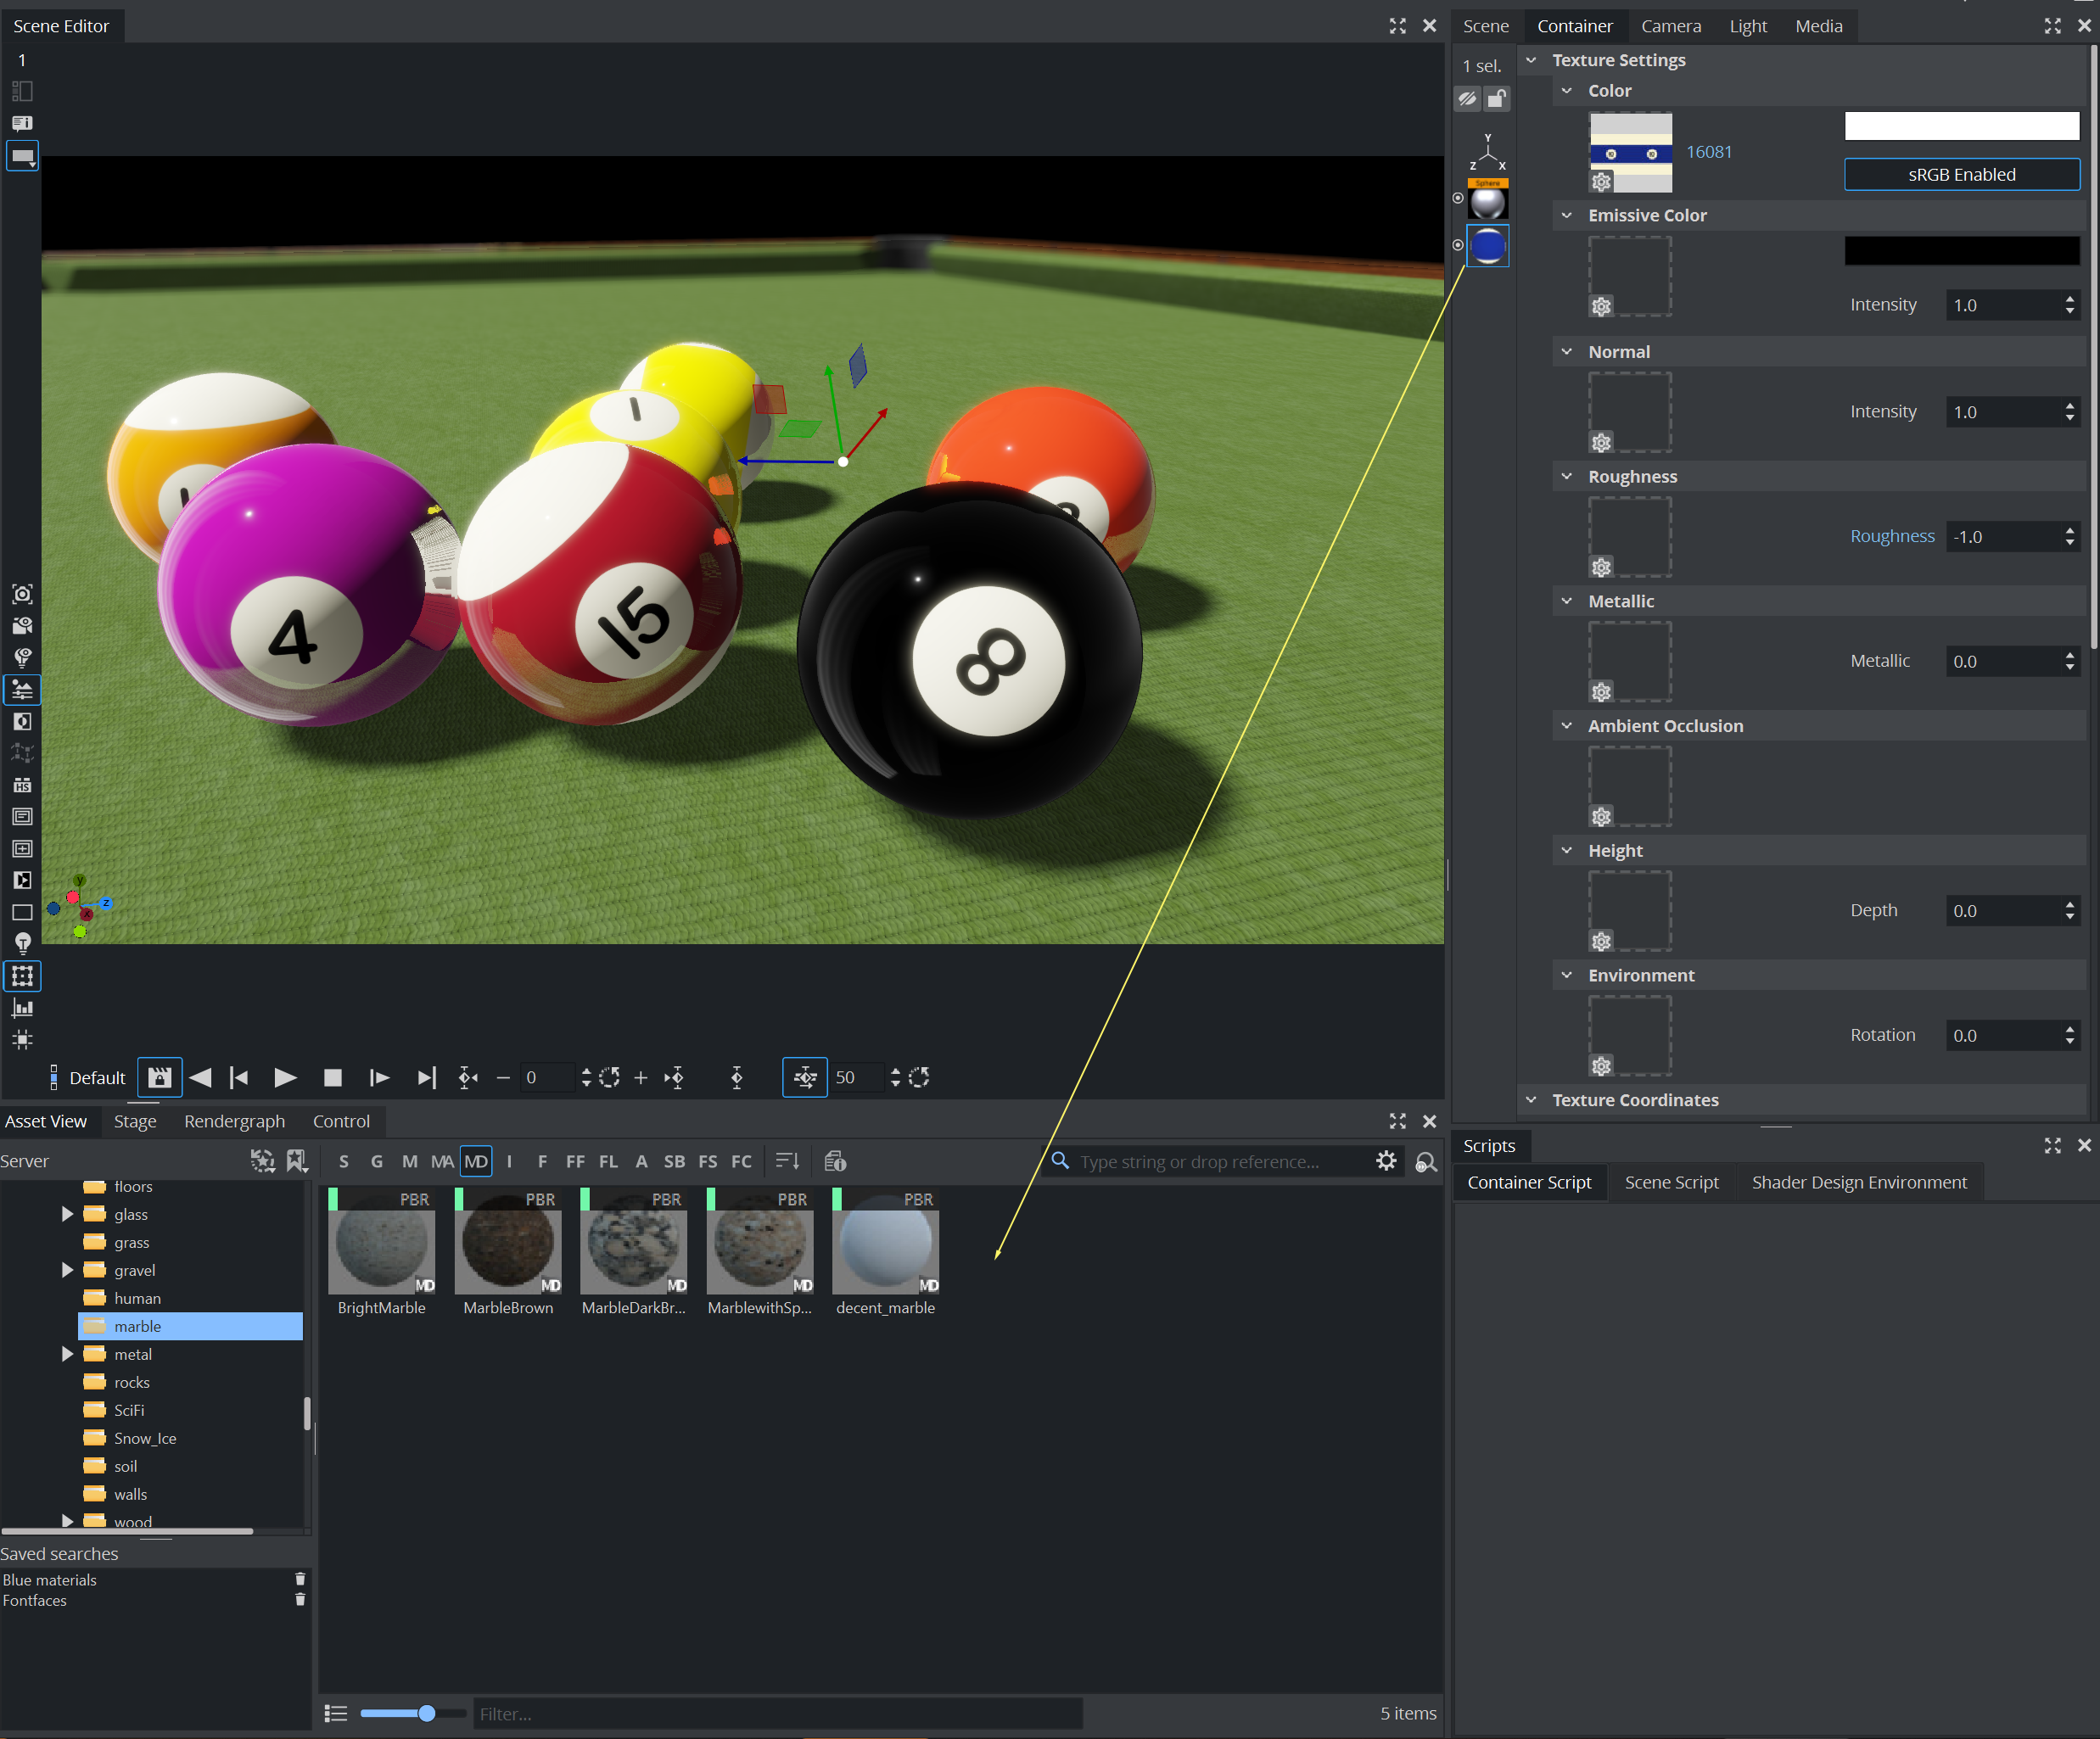The height and width of the screenshot is (1739, 2100).
Task: Click the next keyframe icon
Action: pos(675,1077)
